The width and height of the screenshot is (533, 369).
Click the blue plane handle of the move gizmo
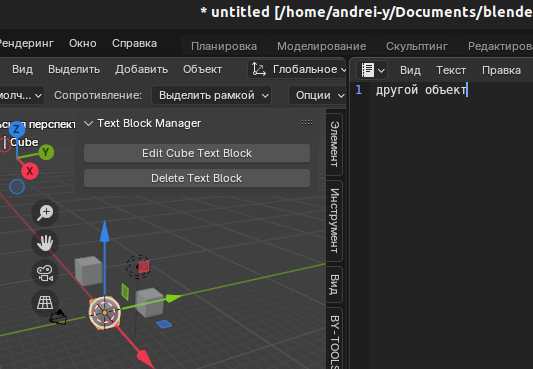click(164, 324)
